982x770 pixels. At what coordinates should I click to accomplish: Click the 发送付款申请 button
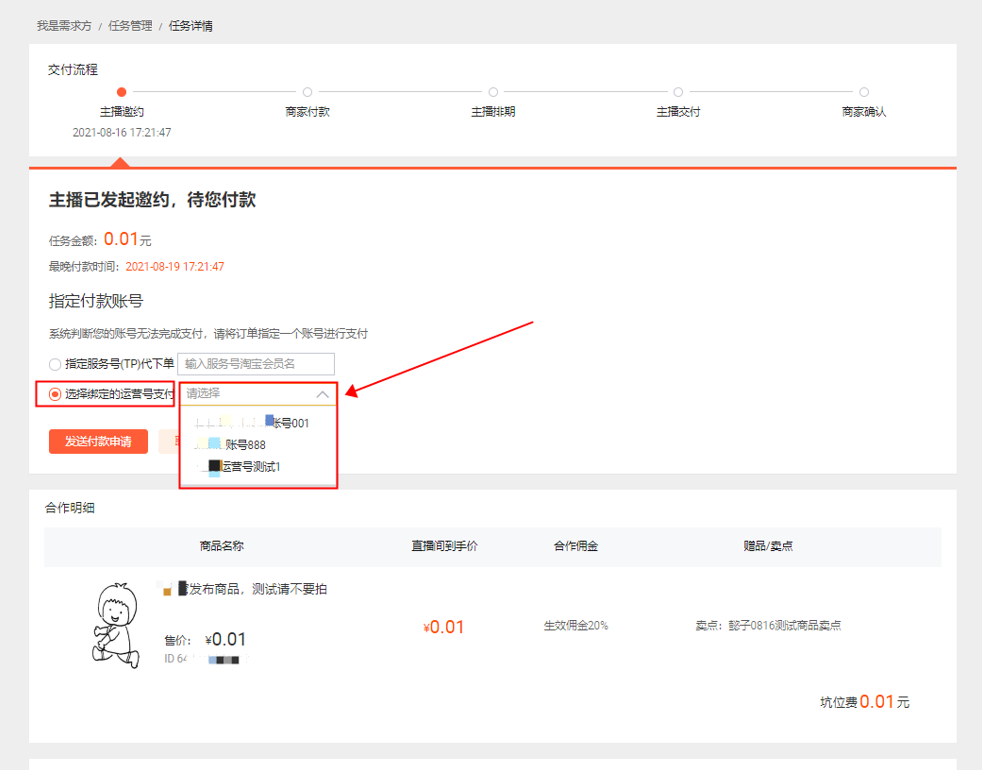[98, 441]
